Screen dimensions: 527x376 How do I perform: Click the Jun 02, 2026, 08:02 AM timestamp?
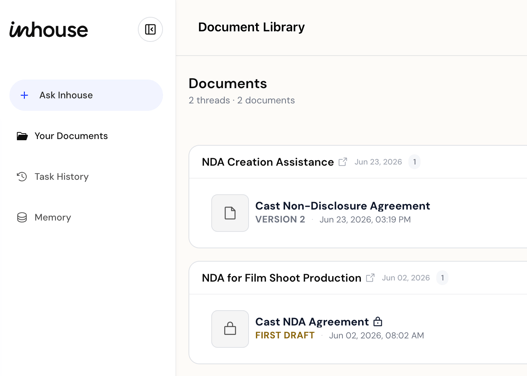376,336
